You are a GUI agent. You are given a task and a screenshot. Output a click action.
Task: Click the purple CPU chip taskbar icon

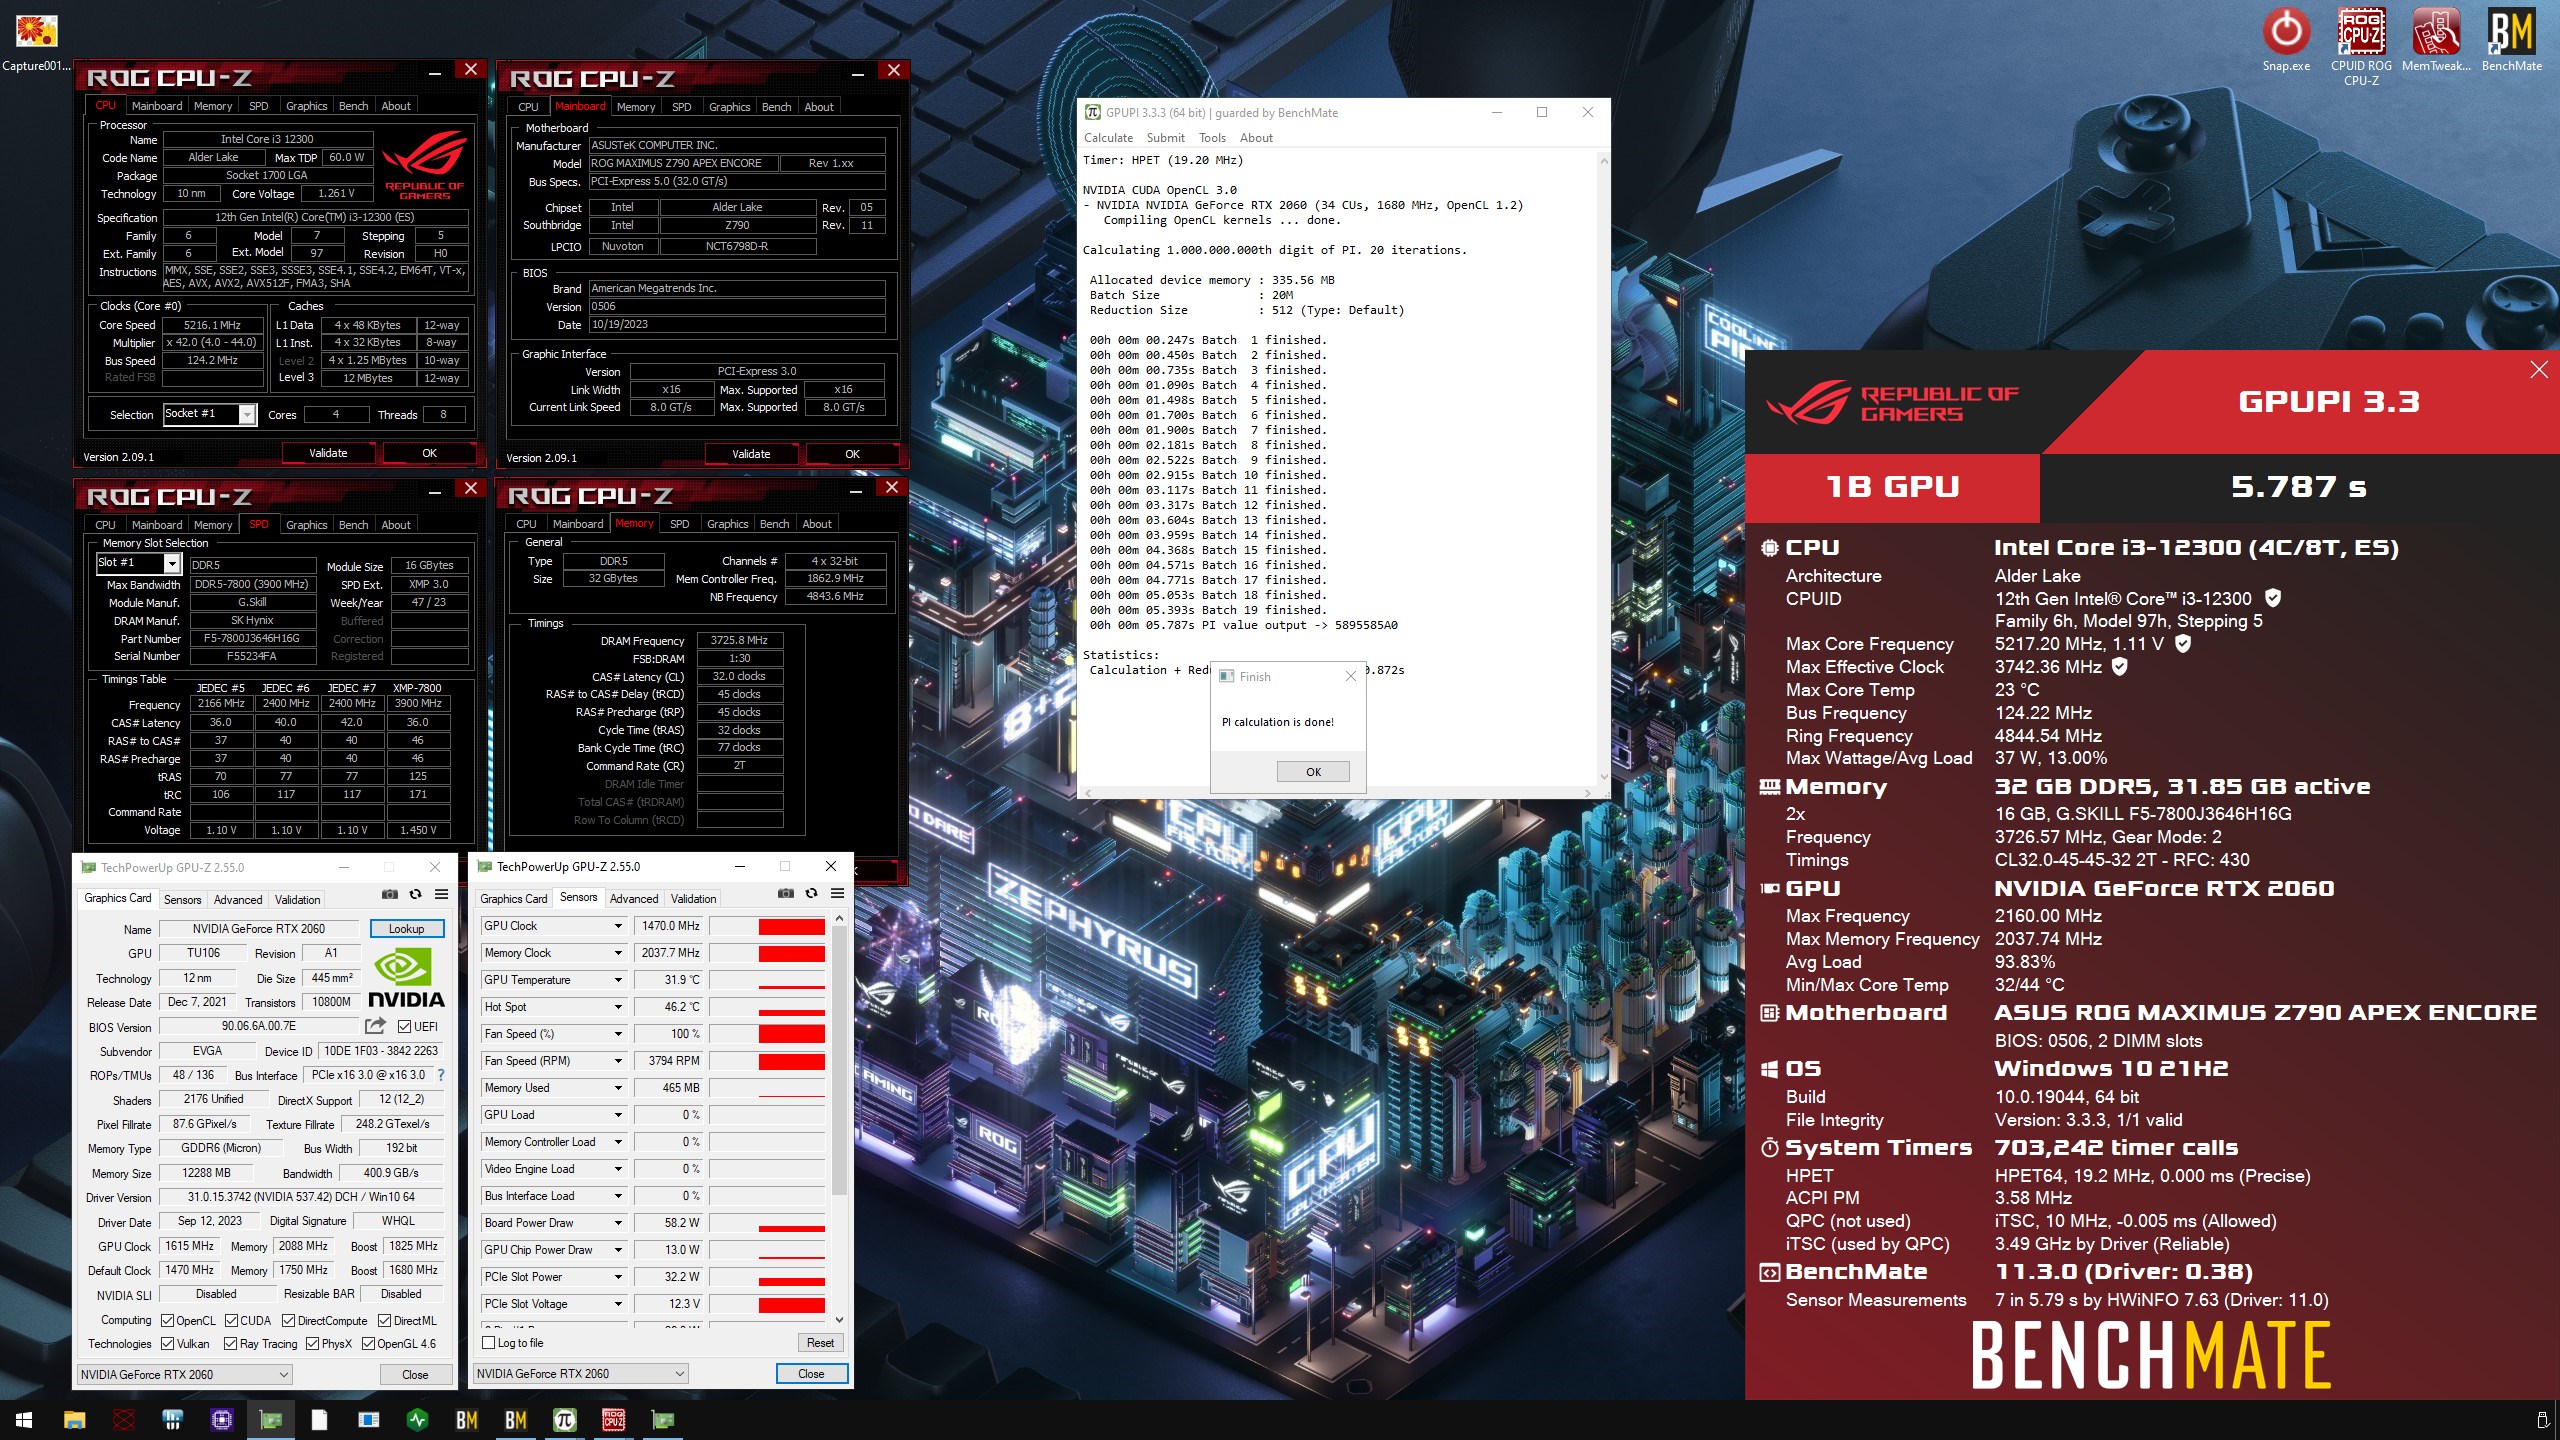point(221,1420)
